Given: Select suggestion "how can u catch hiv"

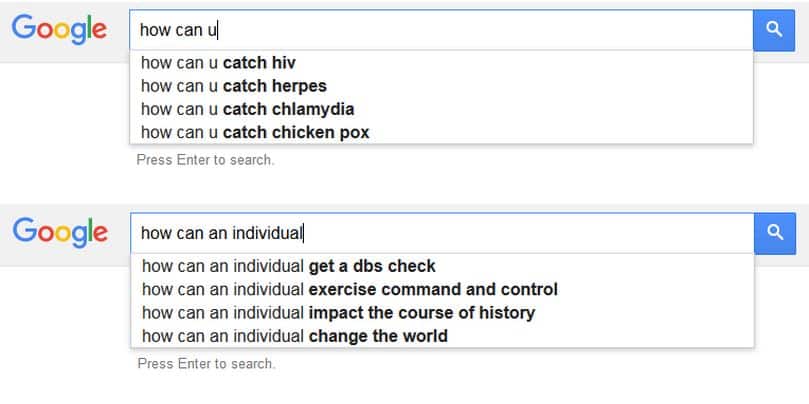Looking at the screenshot, I should [218, 62].
